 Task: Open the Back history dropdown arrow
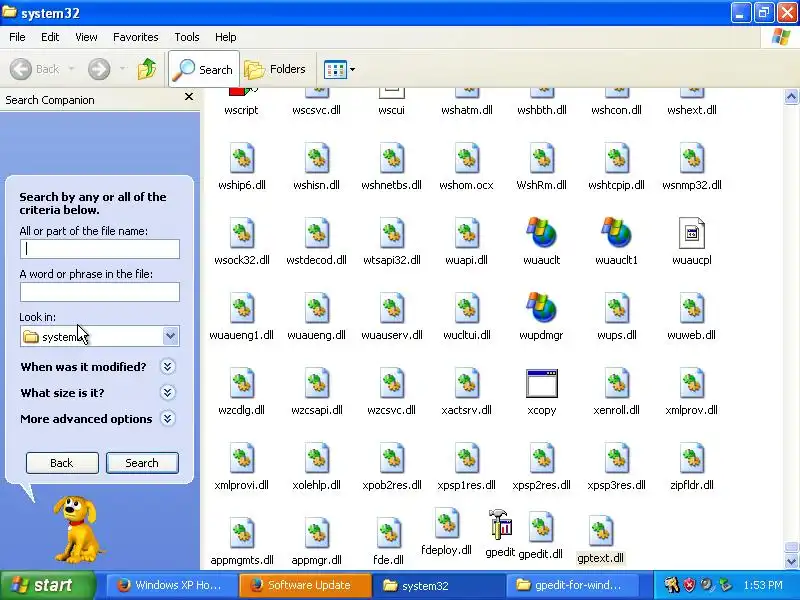coord(71,69)
